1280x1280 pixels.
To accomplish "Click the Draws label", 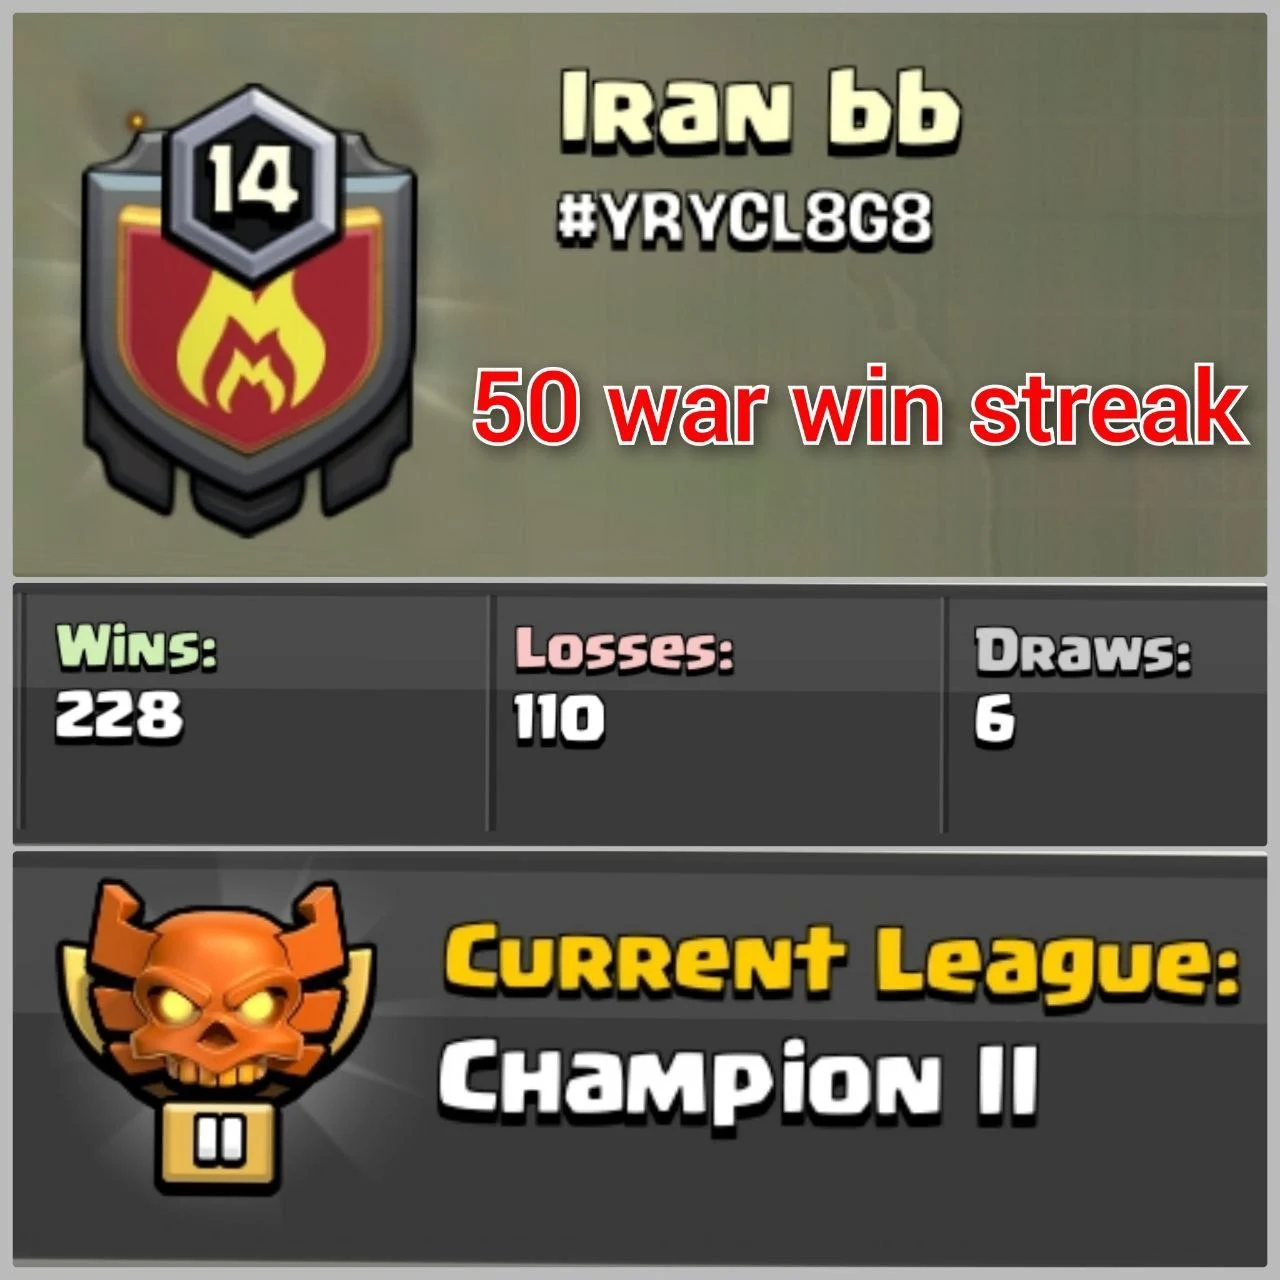I will tap(1084, 651).
